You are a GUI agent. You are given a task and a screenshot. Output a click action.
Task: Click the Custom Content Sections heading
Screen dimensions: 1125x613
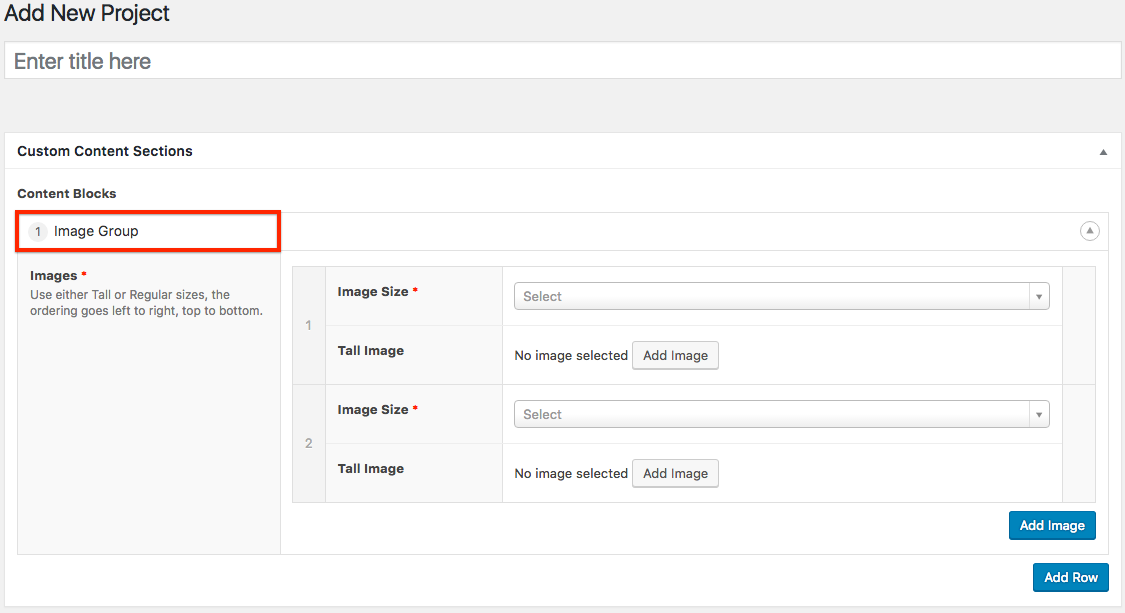[105, 151]
